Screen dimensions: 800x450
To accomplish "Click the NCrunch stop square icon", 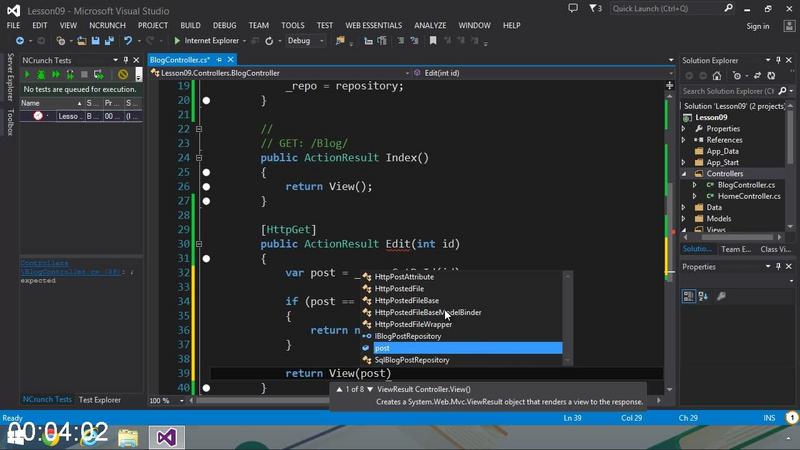I will [x=84, y=74].
